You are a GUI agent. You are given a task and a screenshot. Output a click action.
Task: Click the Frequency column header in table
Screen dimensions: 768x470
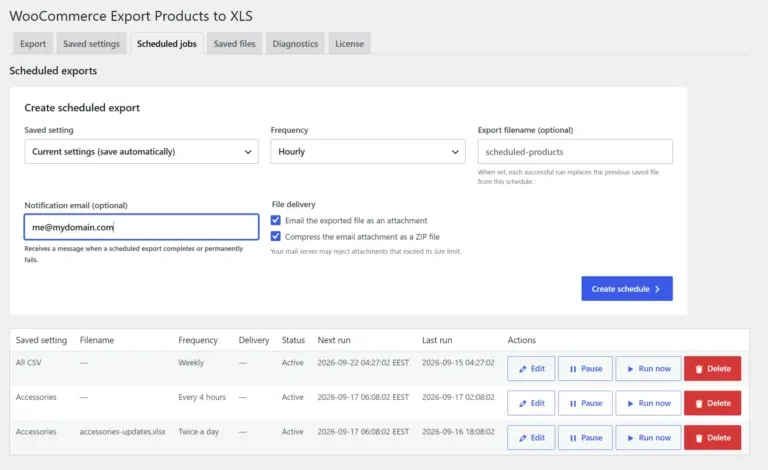(x=198, y=340)
